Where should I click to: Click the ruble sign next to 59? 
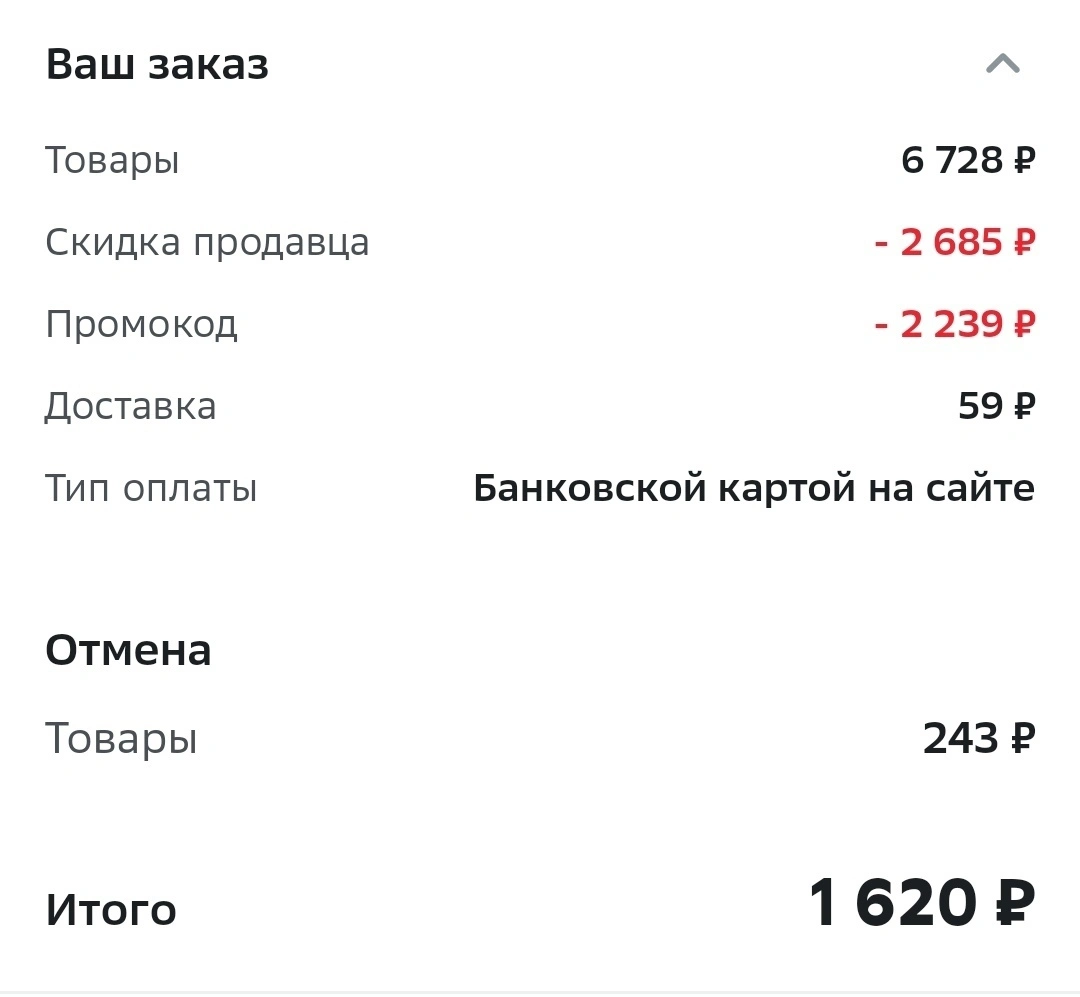click(1025, 405)
